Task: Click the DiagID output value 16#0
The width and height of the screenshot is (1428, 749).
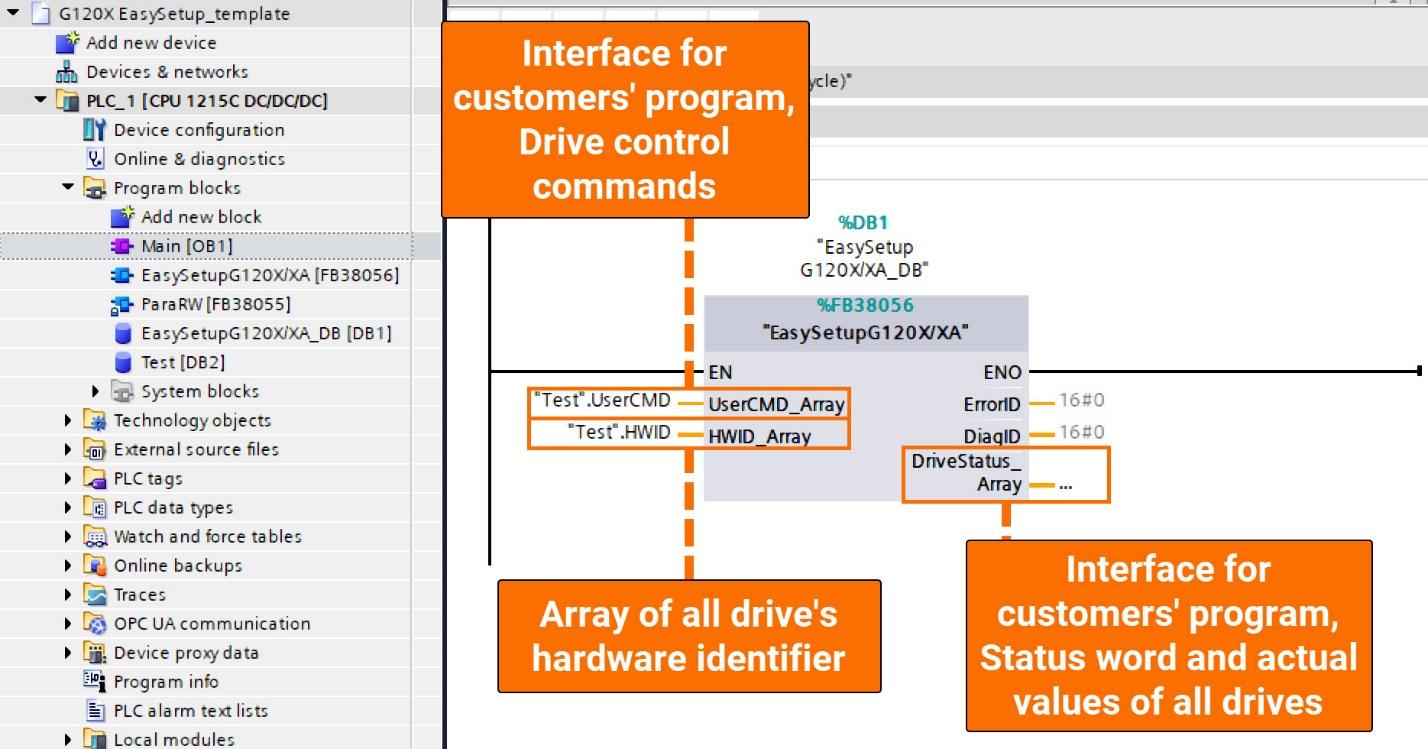Action: pos(1083,432)
